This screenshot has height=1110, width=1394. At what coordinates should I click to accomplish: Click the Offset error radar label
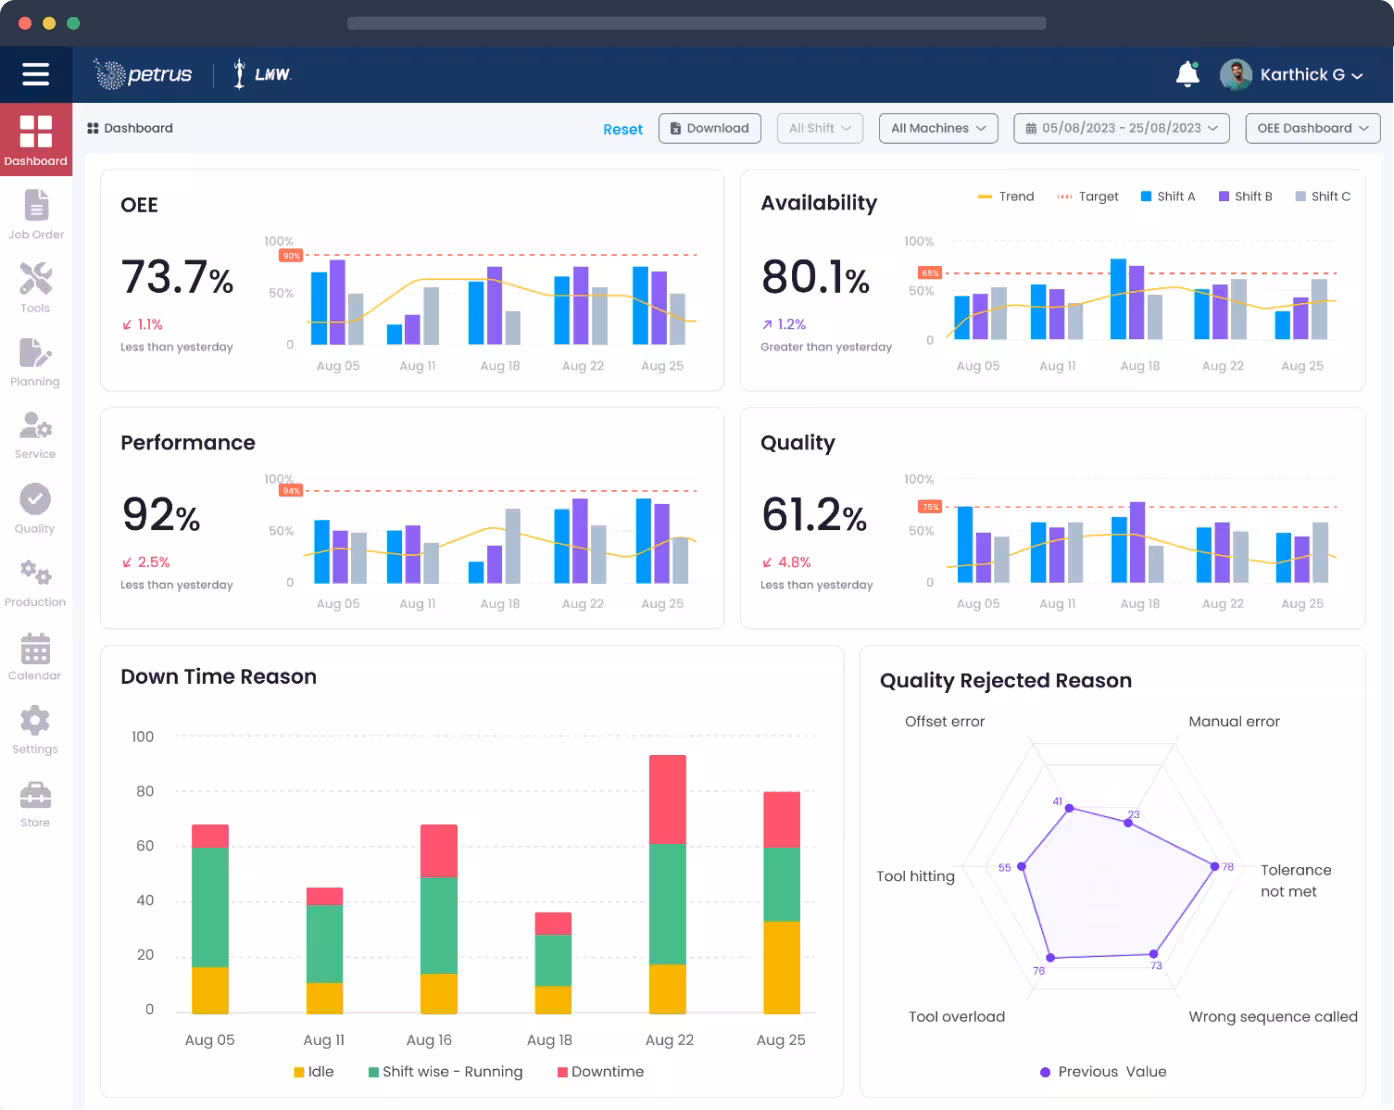pos(945,721)
